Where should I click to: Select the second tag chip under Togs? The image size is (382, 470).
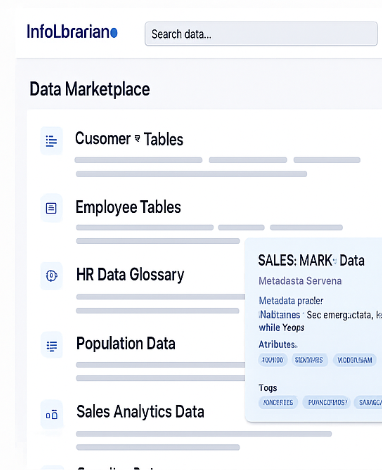[x=327, y=402]
